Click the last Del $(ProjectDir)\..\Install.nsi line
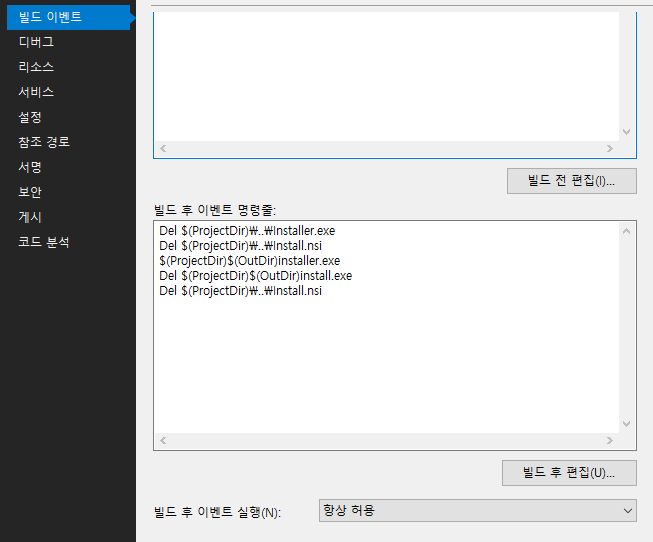This screenshot has width=653, height=542. pyautogui.click(x=240, y=291)
